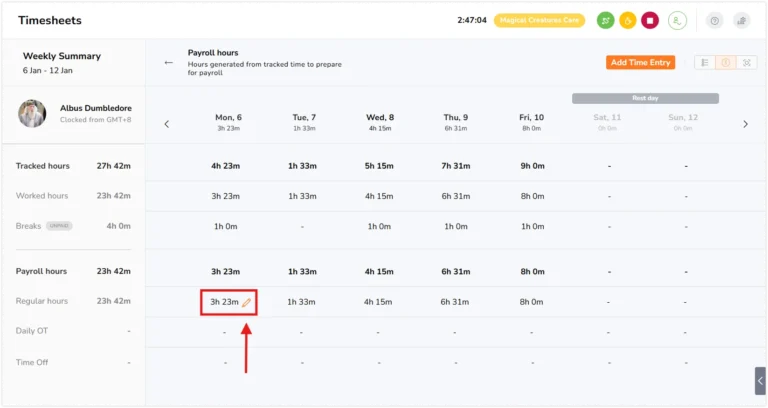Expand the collapsed side panel chevron tab
This screenshot has height=408, width=768.
[x=760, y=381]
